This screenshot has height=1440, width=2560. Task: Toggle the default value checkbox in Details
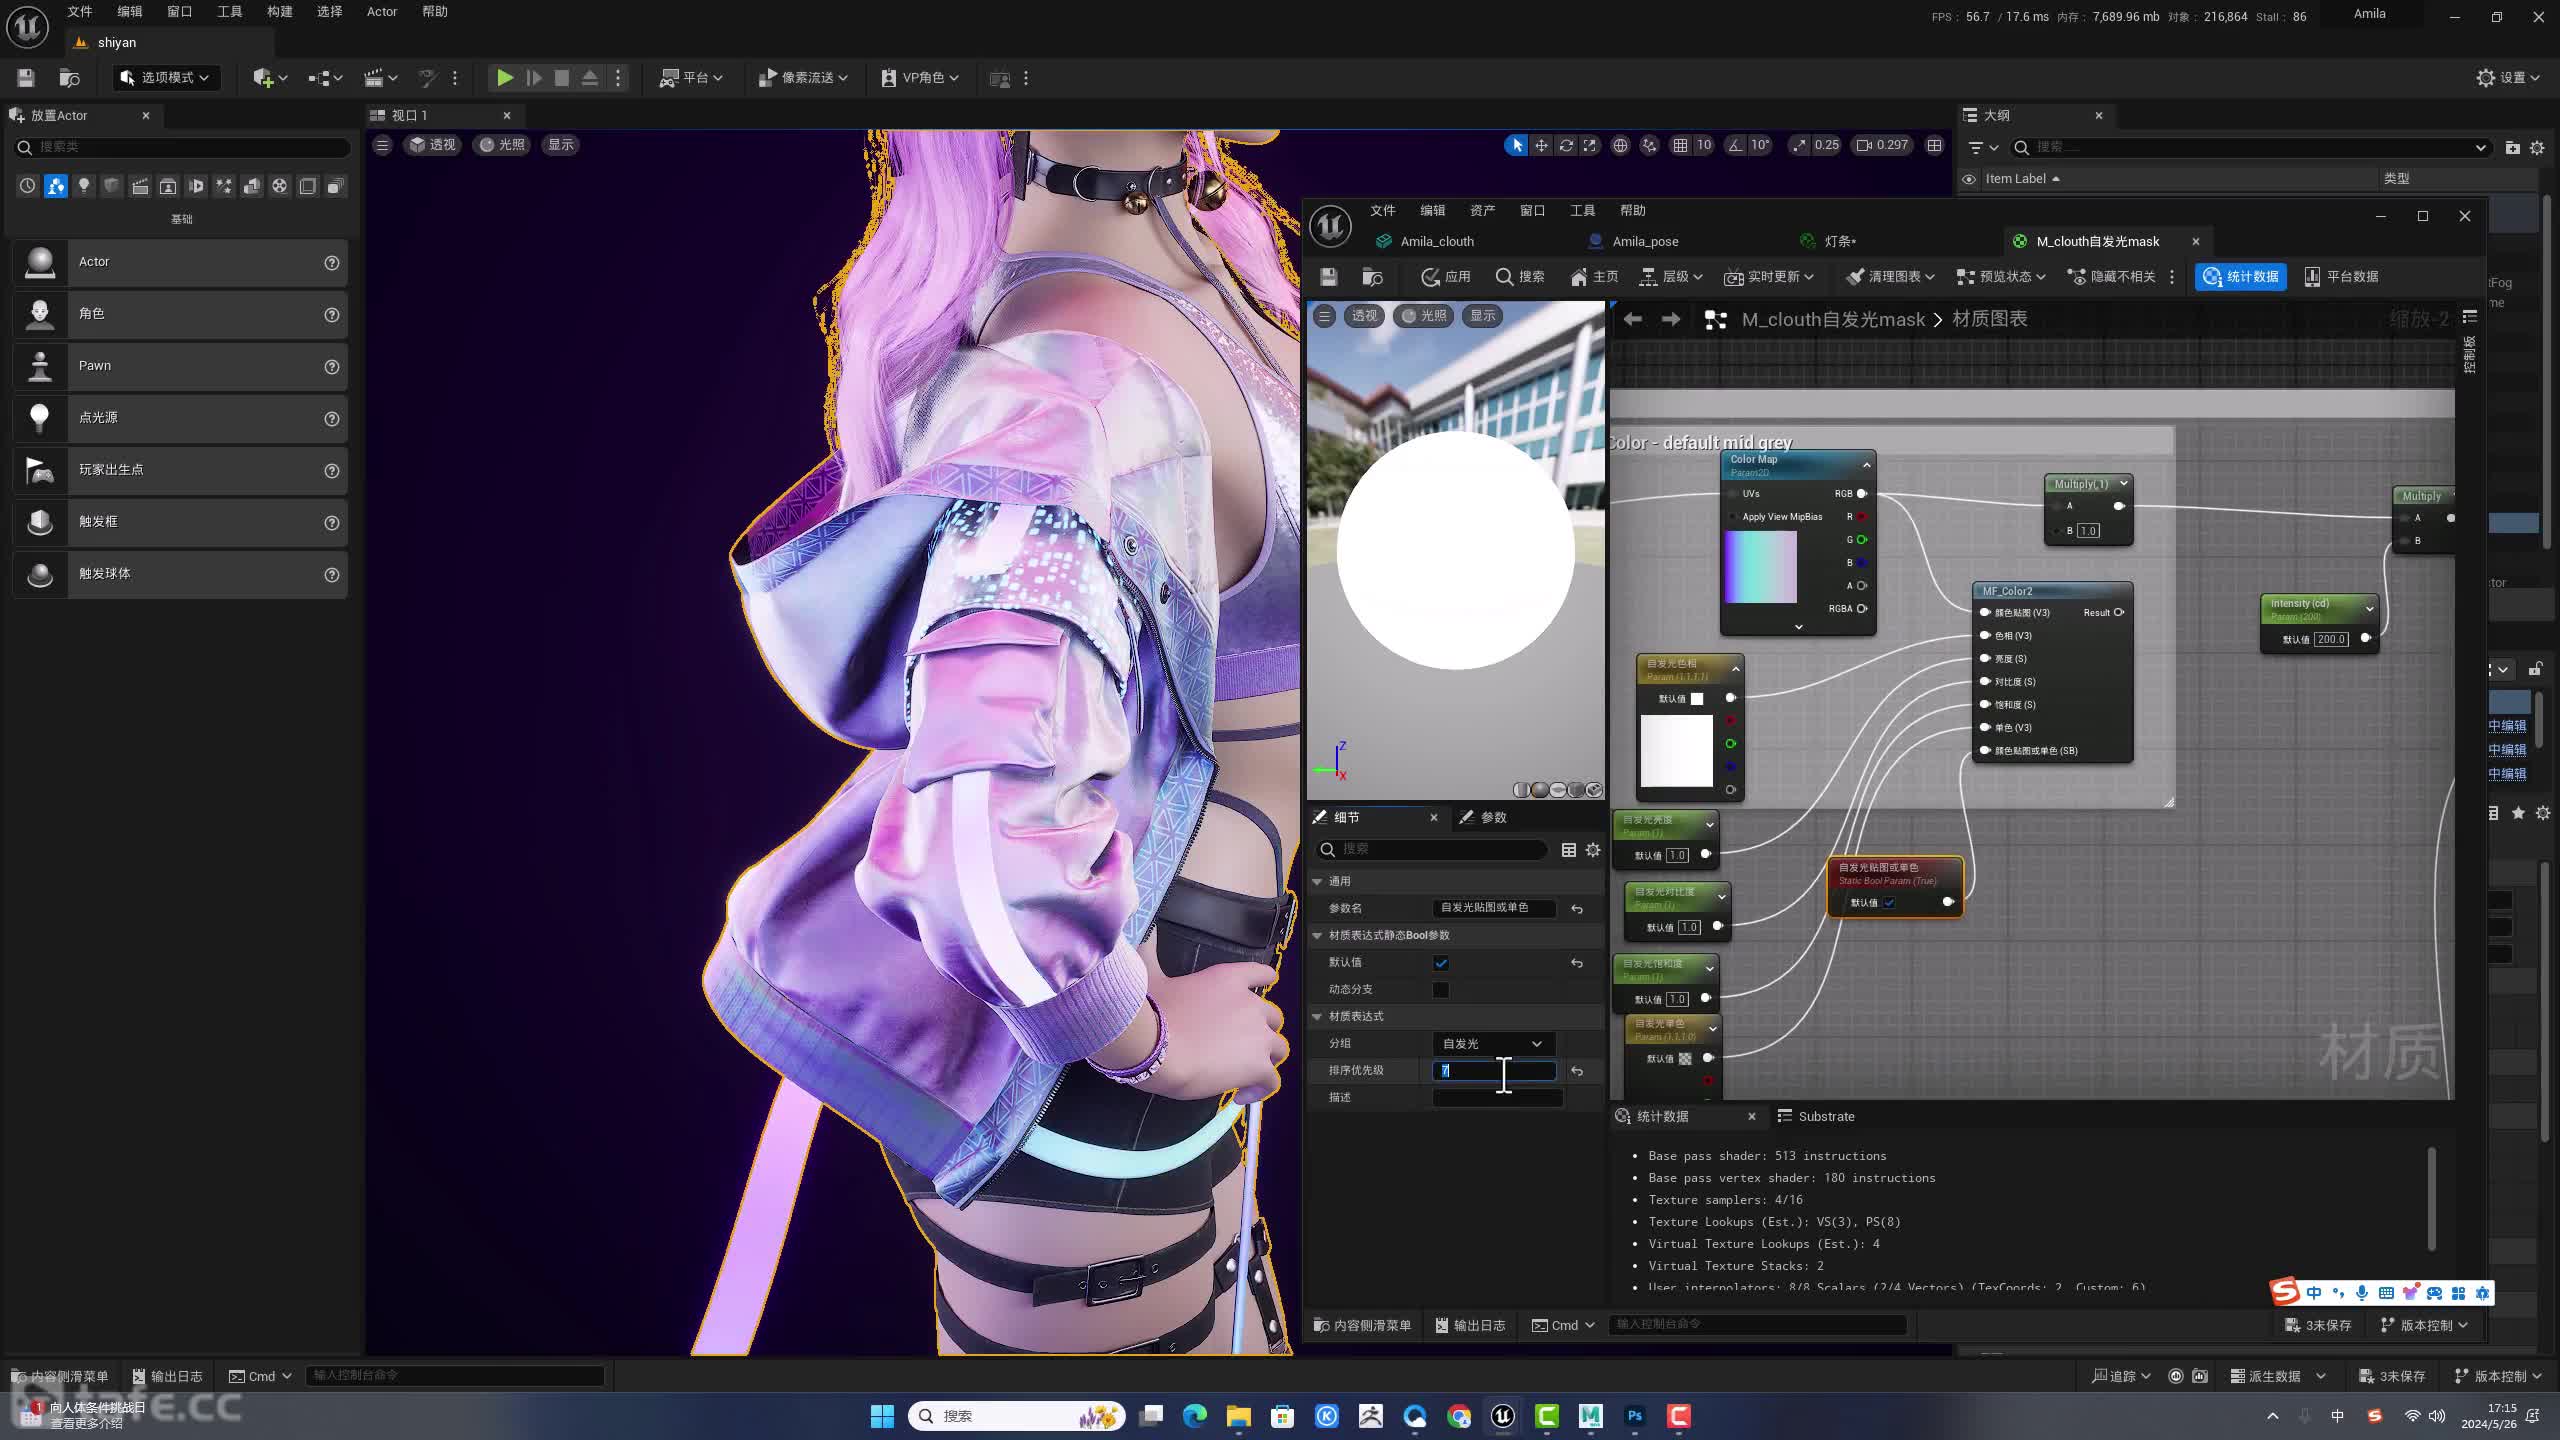[x=1441, y=963]
